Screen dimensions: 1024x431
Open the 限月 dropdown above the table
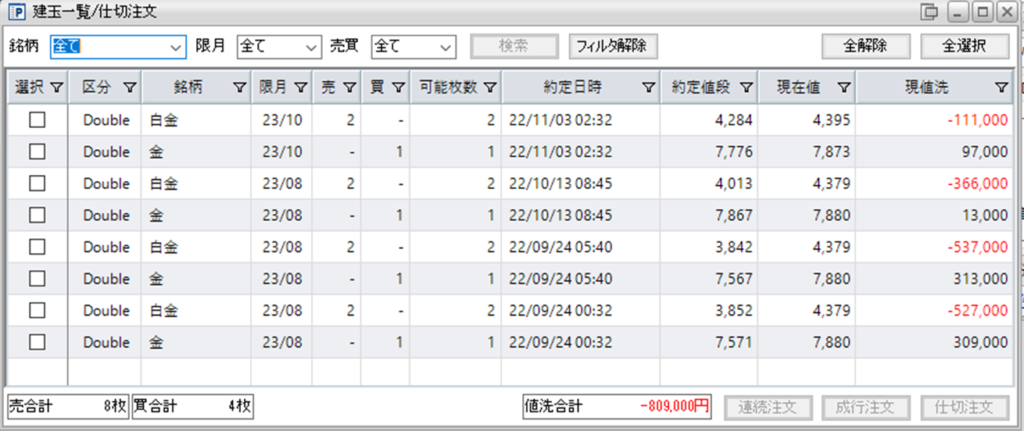[278, 47]
